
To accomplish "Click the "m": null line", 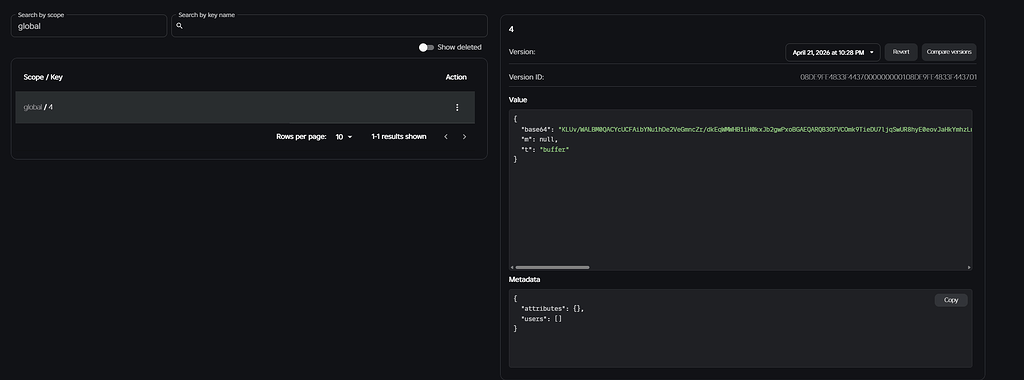I will pos(539,140).
